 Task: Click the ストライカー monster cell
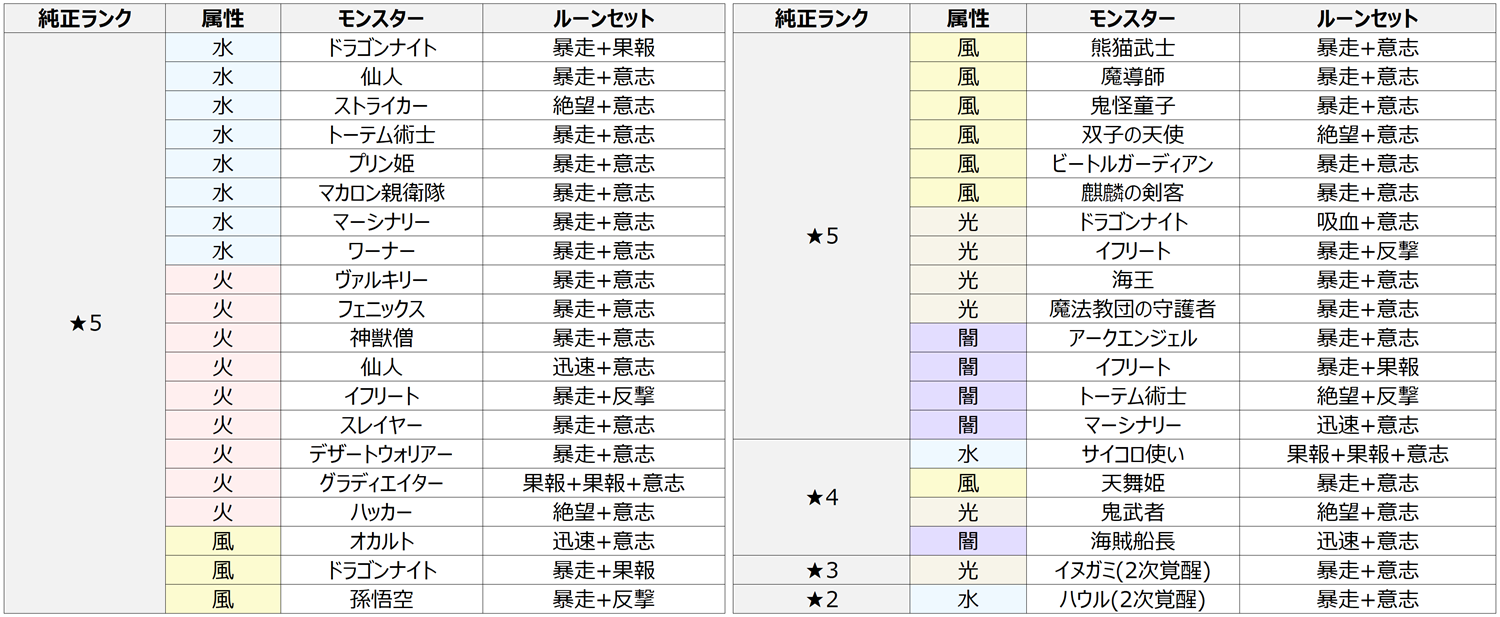[382, 106]
